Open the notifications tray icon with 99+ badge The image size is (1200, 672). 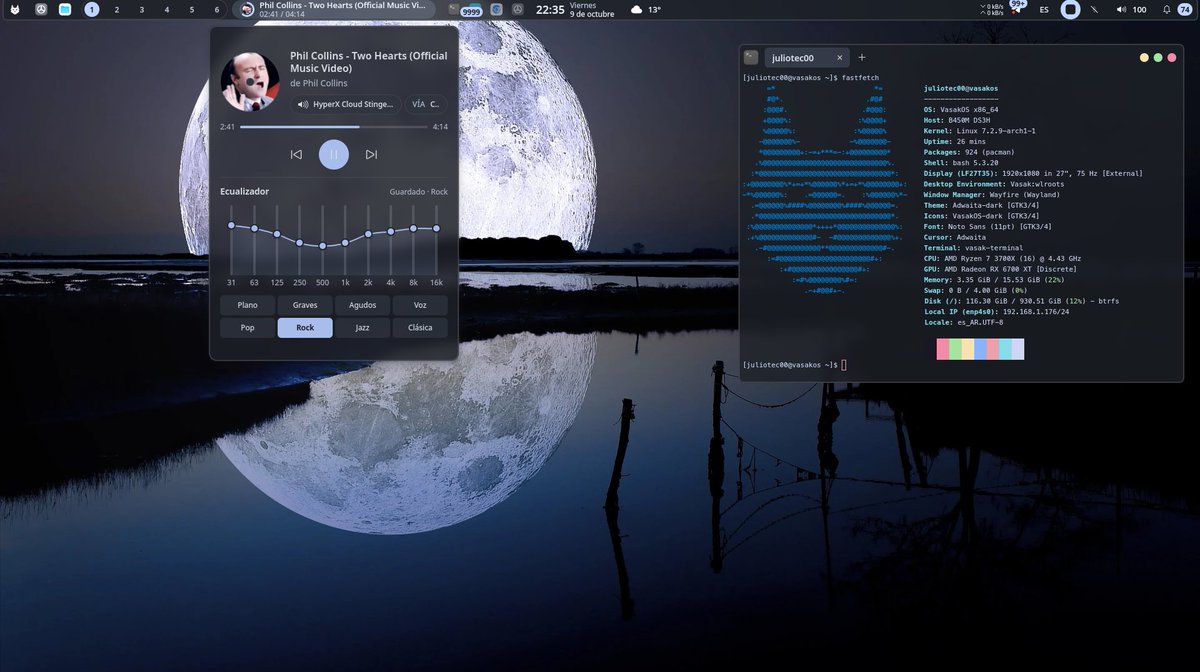(1018, 8)
